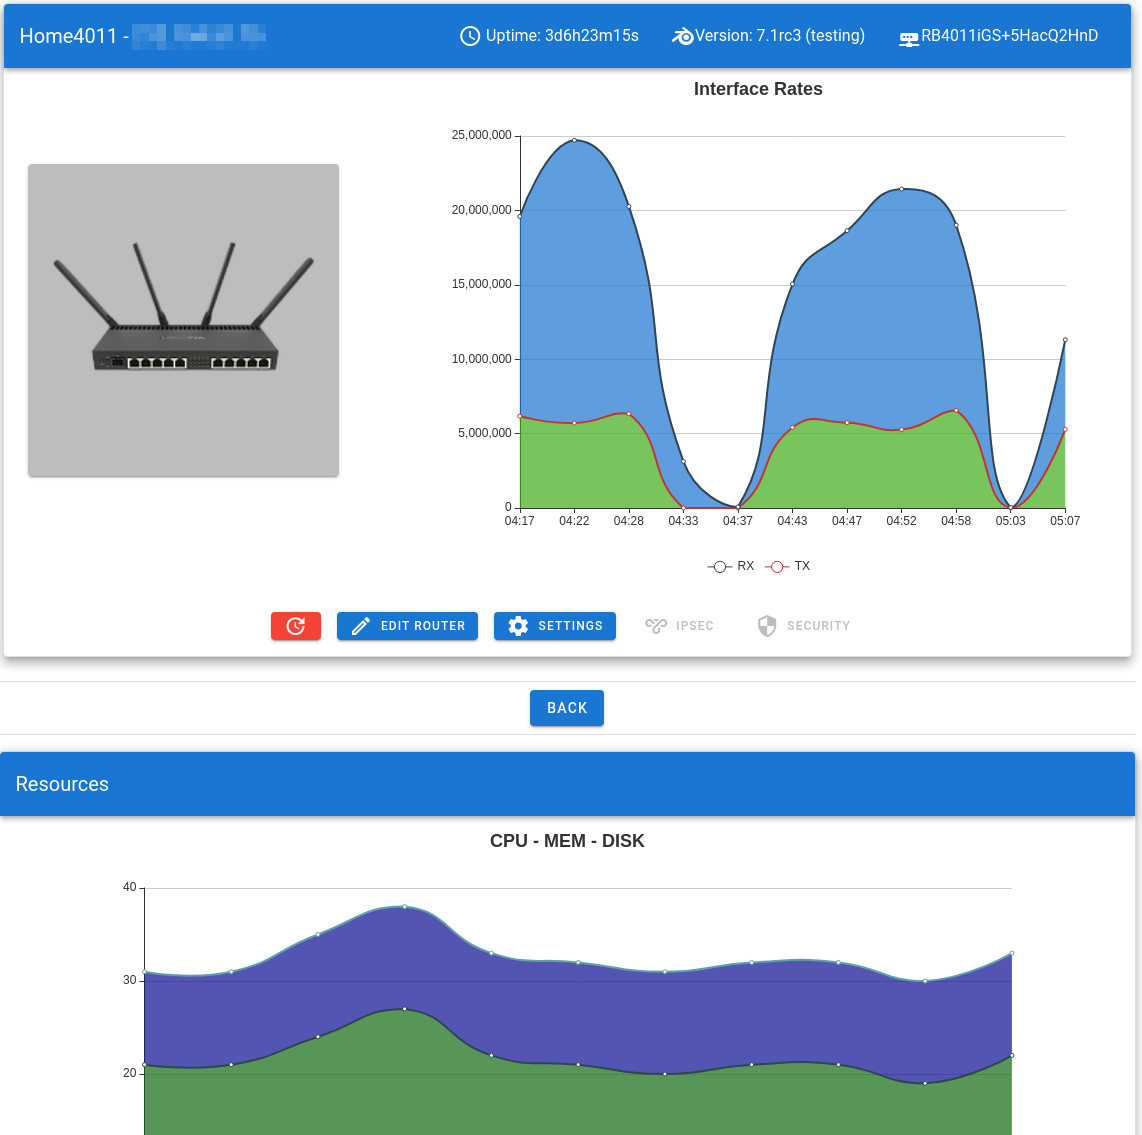
Task: Click the router product image
Action: 183,320
